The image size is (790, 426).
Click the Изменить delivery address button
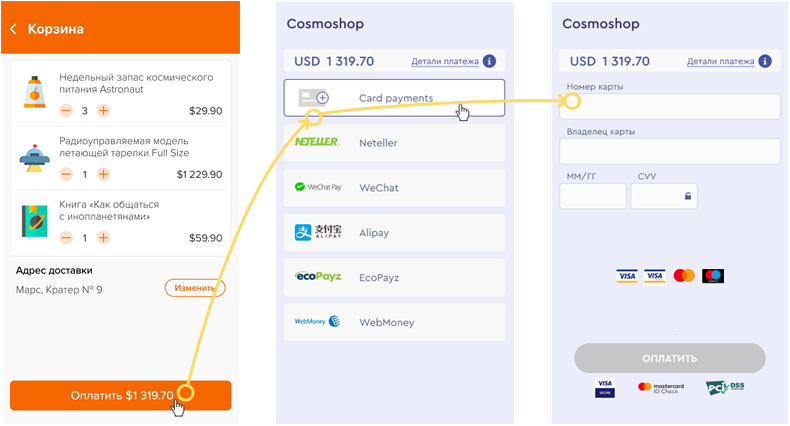[195, 288]
